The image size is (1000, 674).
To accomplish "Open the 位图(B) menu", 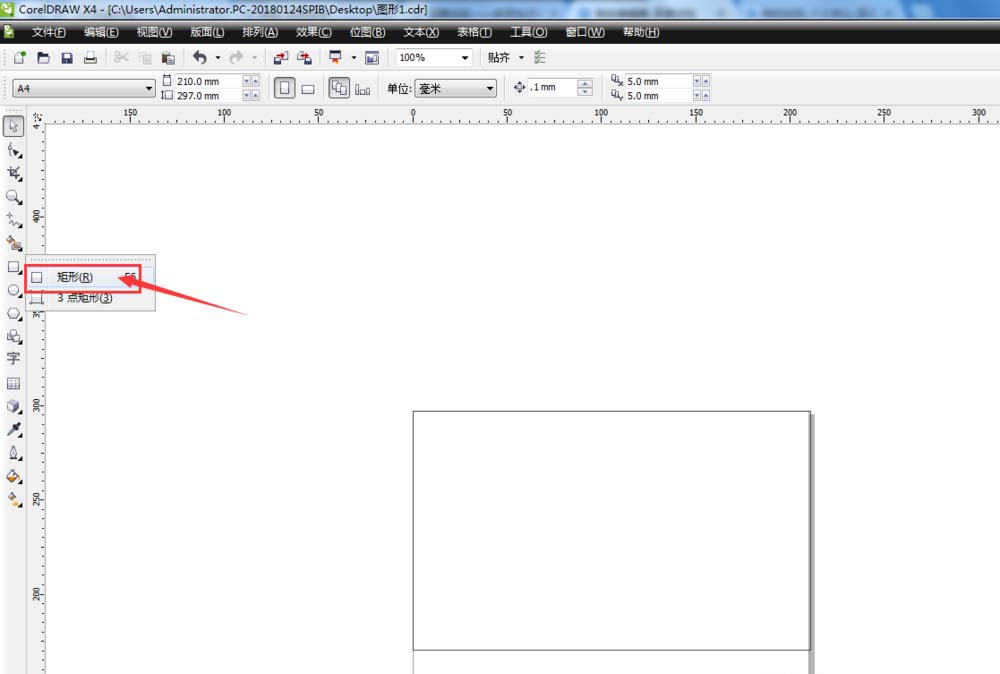I will pos(367,32).
